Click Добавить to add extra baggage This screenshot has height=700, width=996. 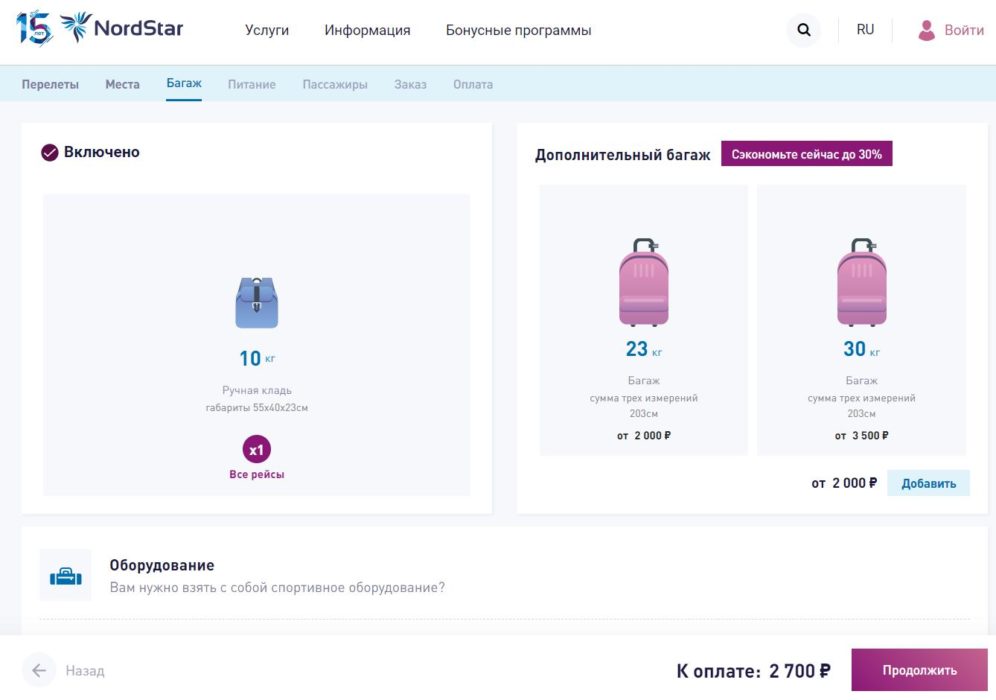[926, 482]
